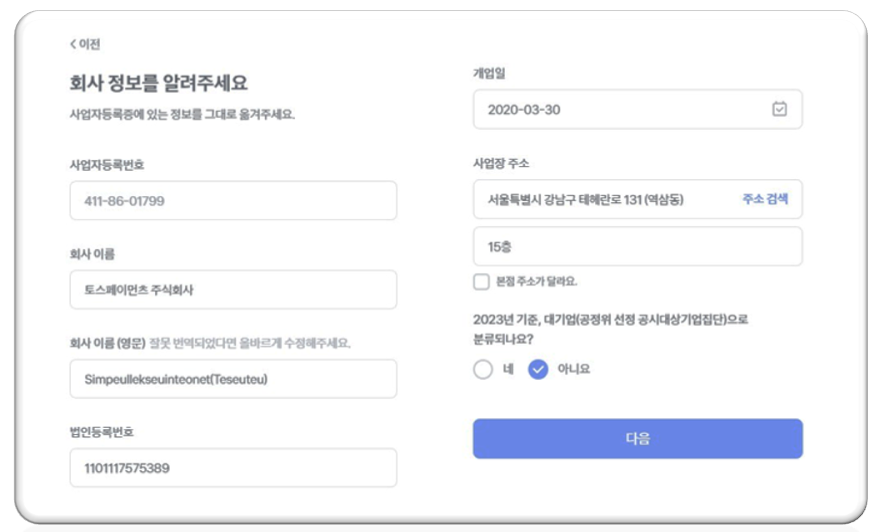Select the 아니오 radio button
The image size is (883, 532).
pyautogui.click(x=539, y=369)
